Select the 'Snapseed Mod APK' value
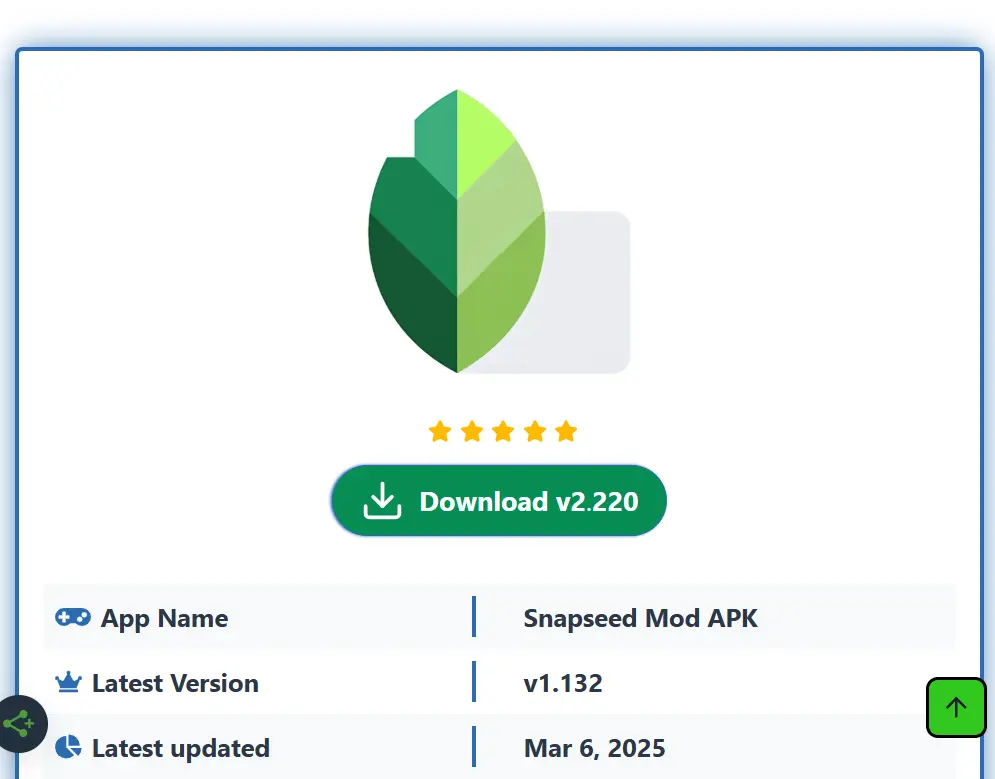 (640, 618)
